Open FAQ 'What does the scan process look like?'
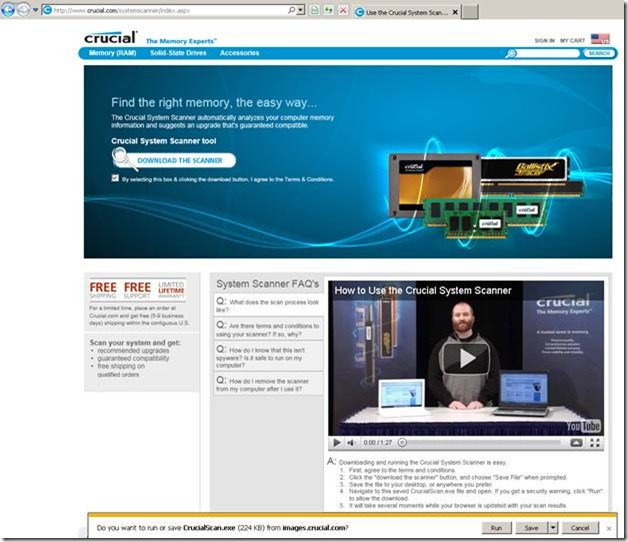 click(268, 306)
